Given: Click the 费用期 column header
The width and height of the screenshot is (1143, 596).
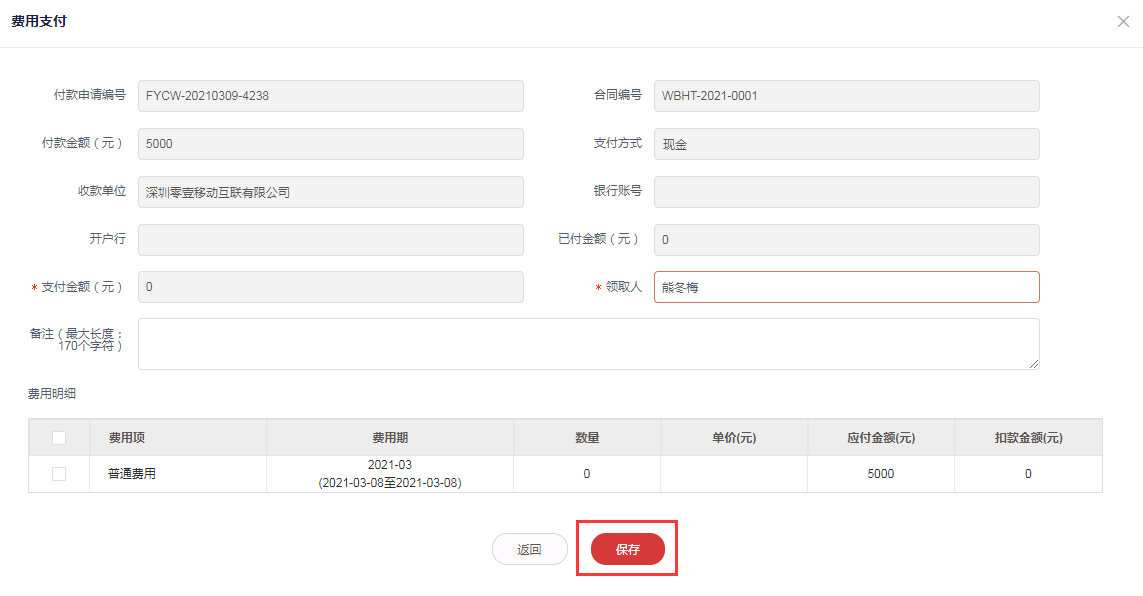Looking at the screenshot, I should pos(390,438).
